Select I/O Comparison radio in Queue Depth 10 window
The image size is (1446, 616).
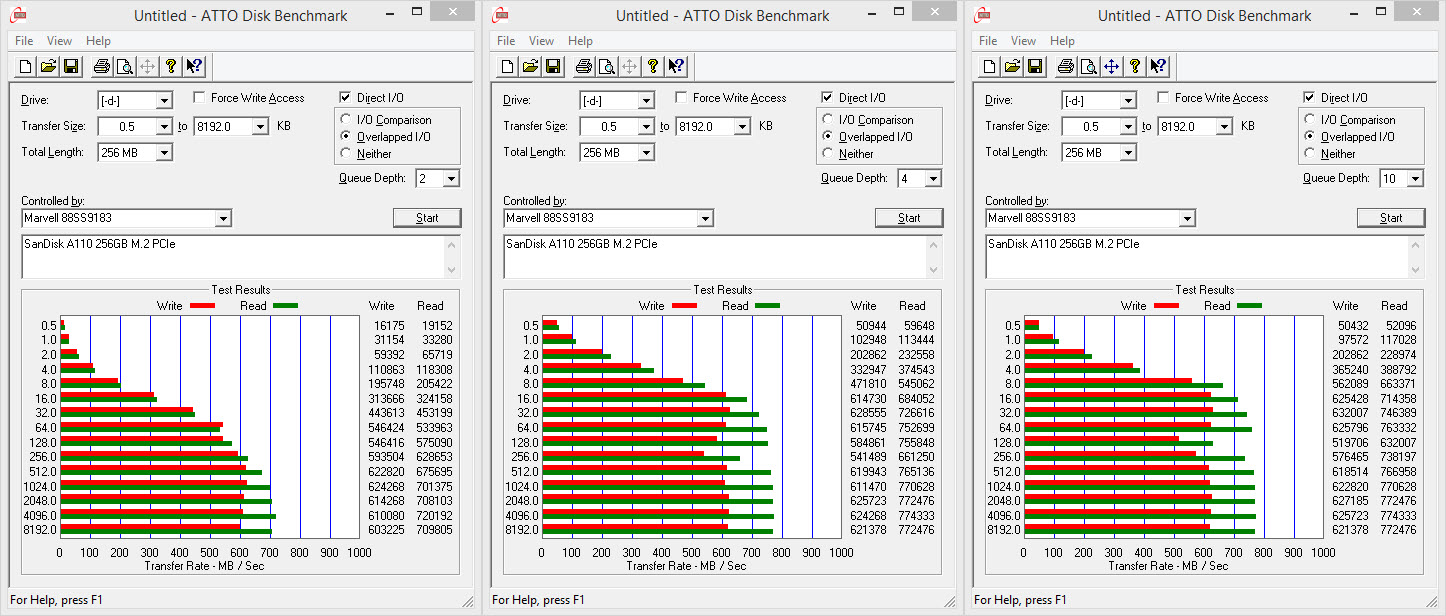pyautogui.click(x=1311, y=120)
